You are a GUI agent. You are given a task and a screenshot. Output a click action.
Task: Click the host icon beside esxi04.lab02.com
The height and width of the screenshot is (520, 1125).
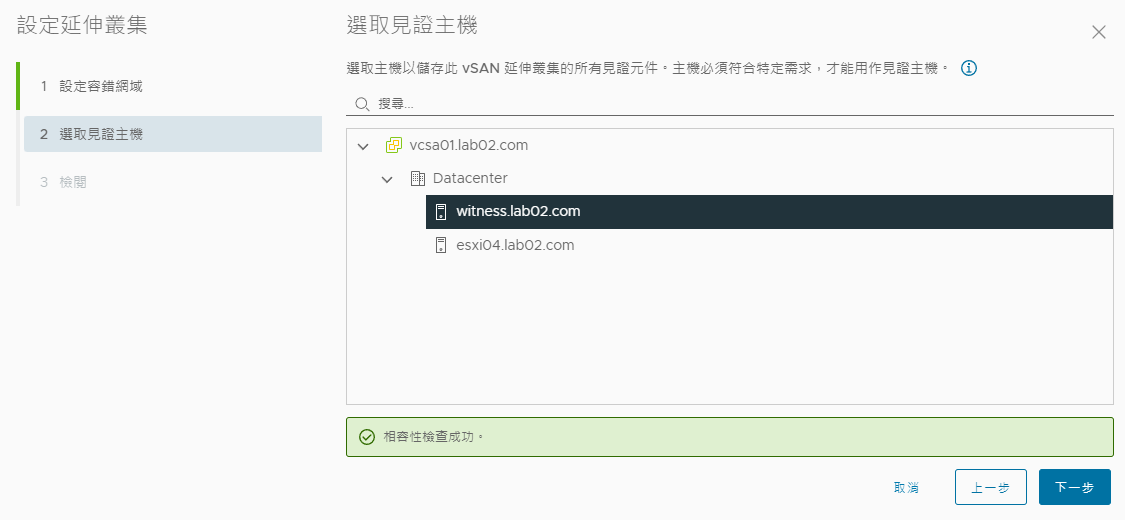point(441,245)
